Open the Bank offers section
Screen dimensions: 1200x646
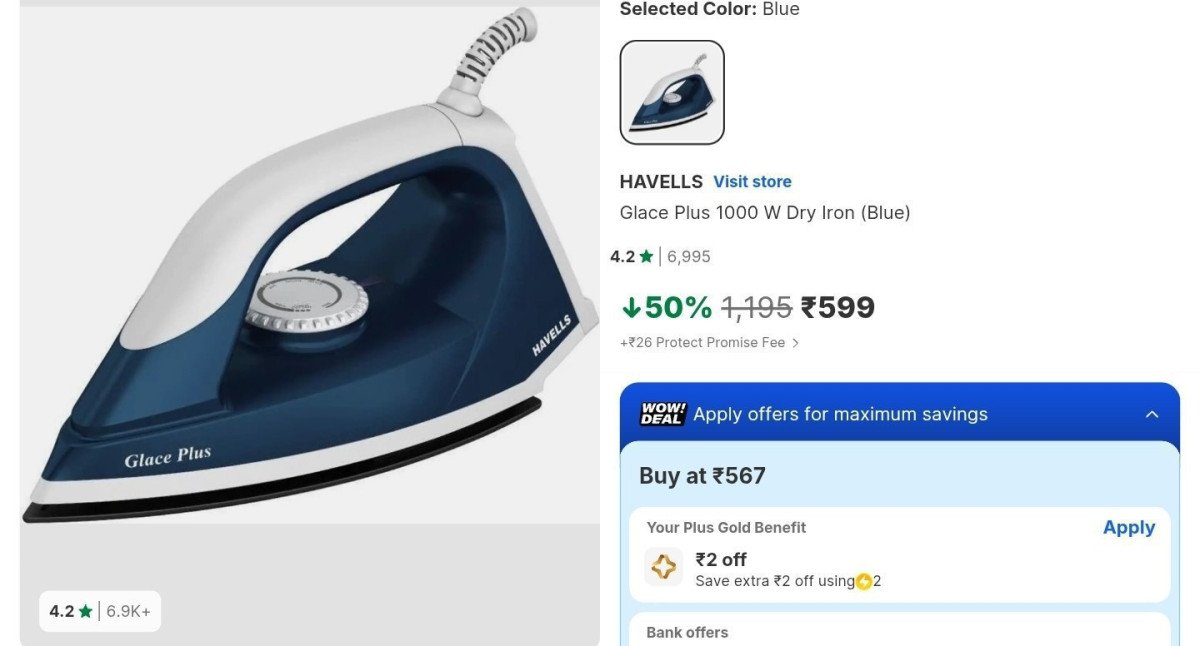click(687, 632)
